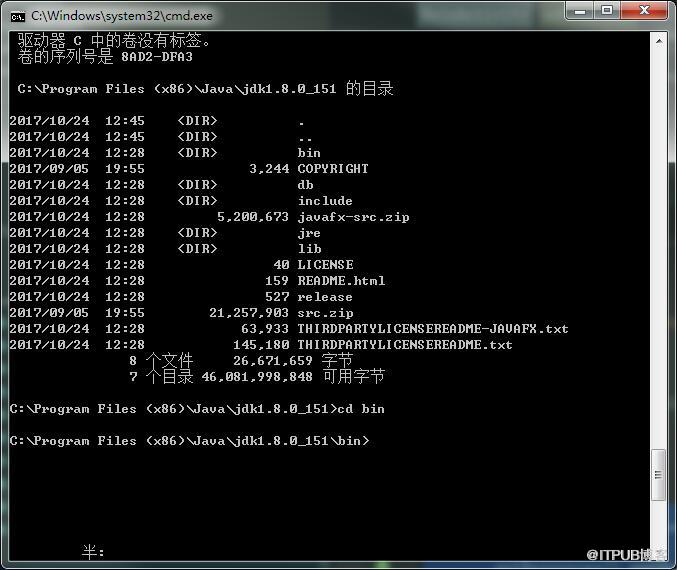The width and height of the screenshot is (677, 570).
Task: Click the 'src.zip' file name
Action: pyautogui.click(x=325, y=313)
